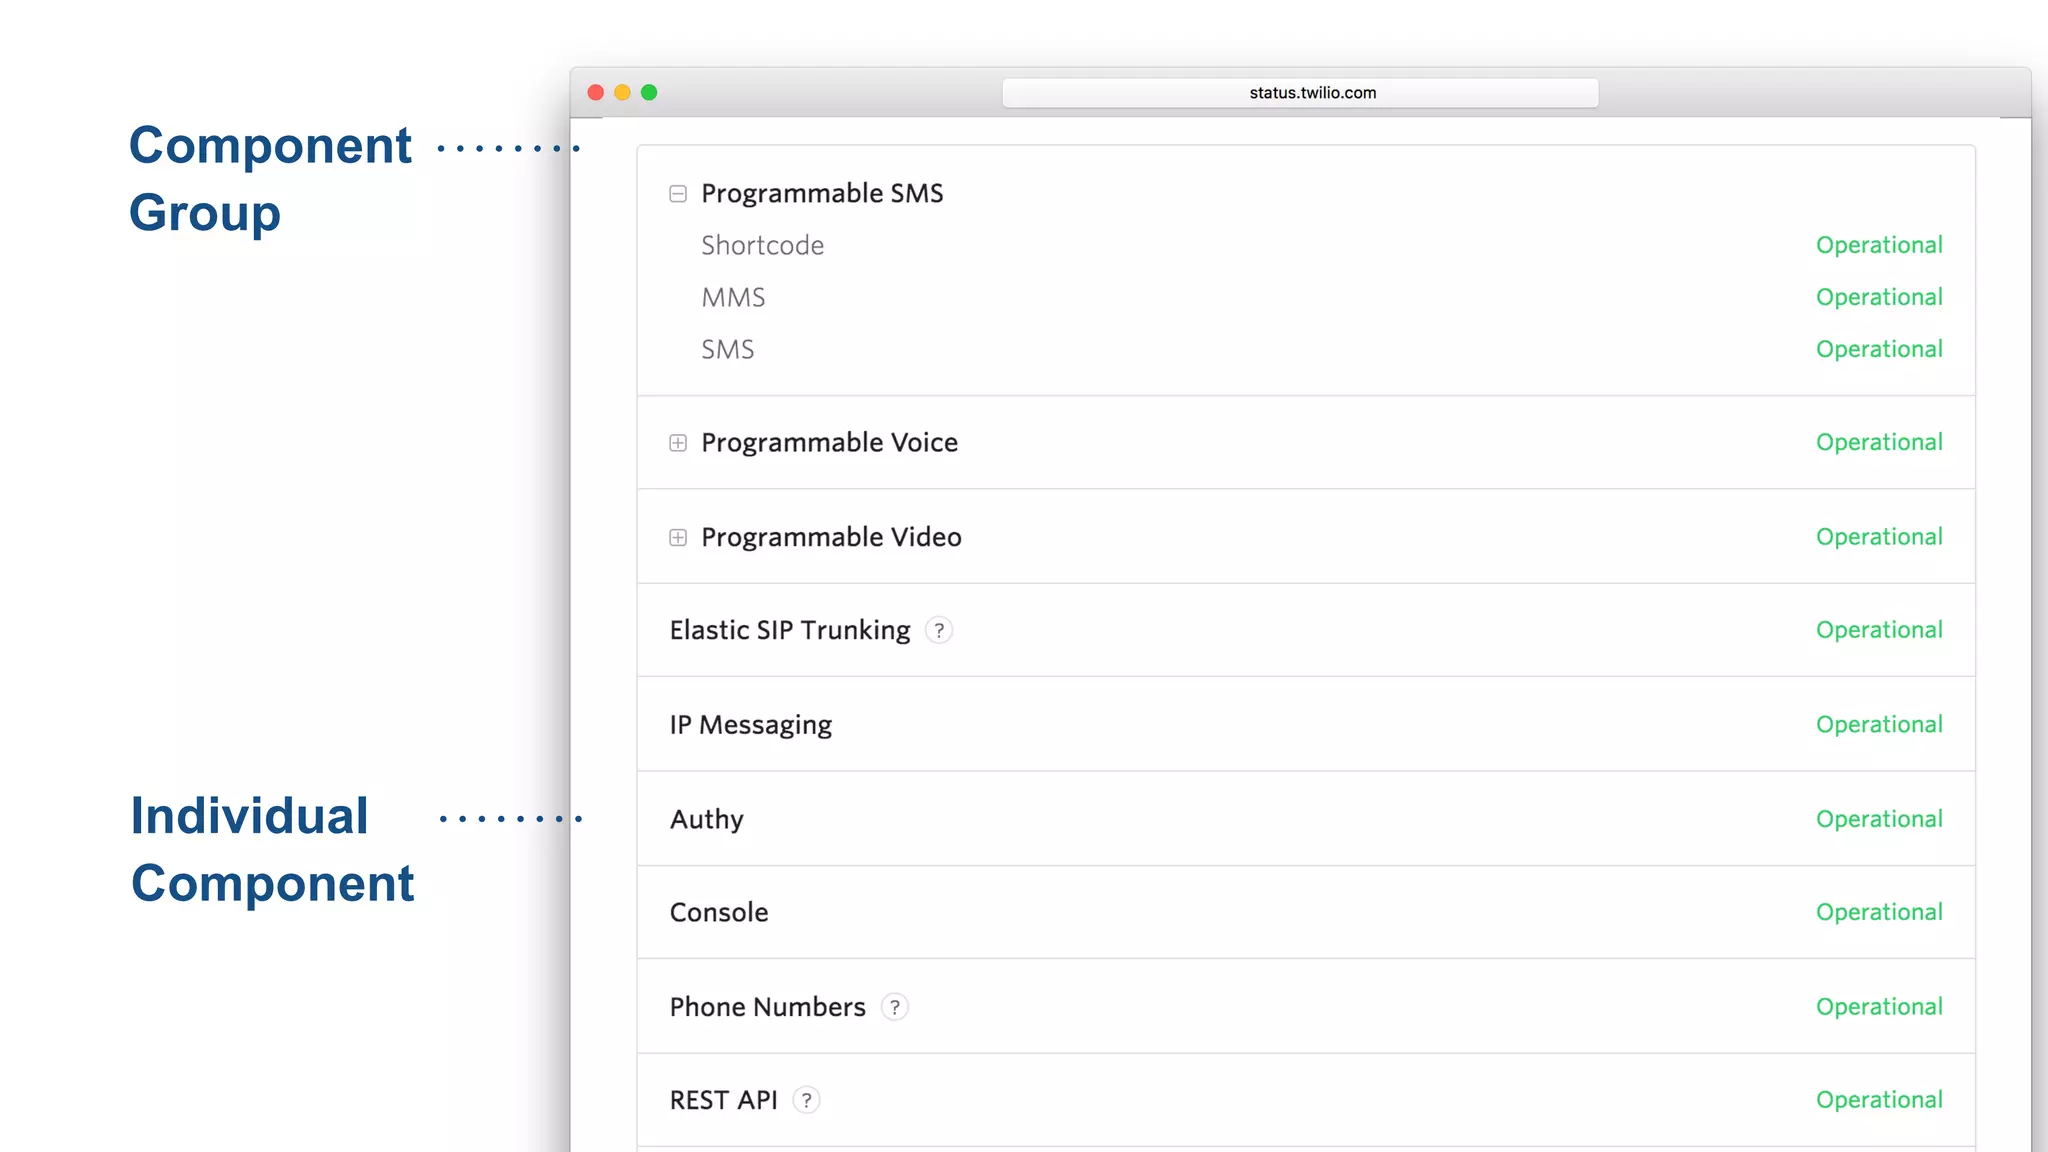This screenshot has width=2048, height=1152.
Task: Click the green fullscreen window button
Action: click(x=649, y=93)
